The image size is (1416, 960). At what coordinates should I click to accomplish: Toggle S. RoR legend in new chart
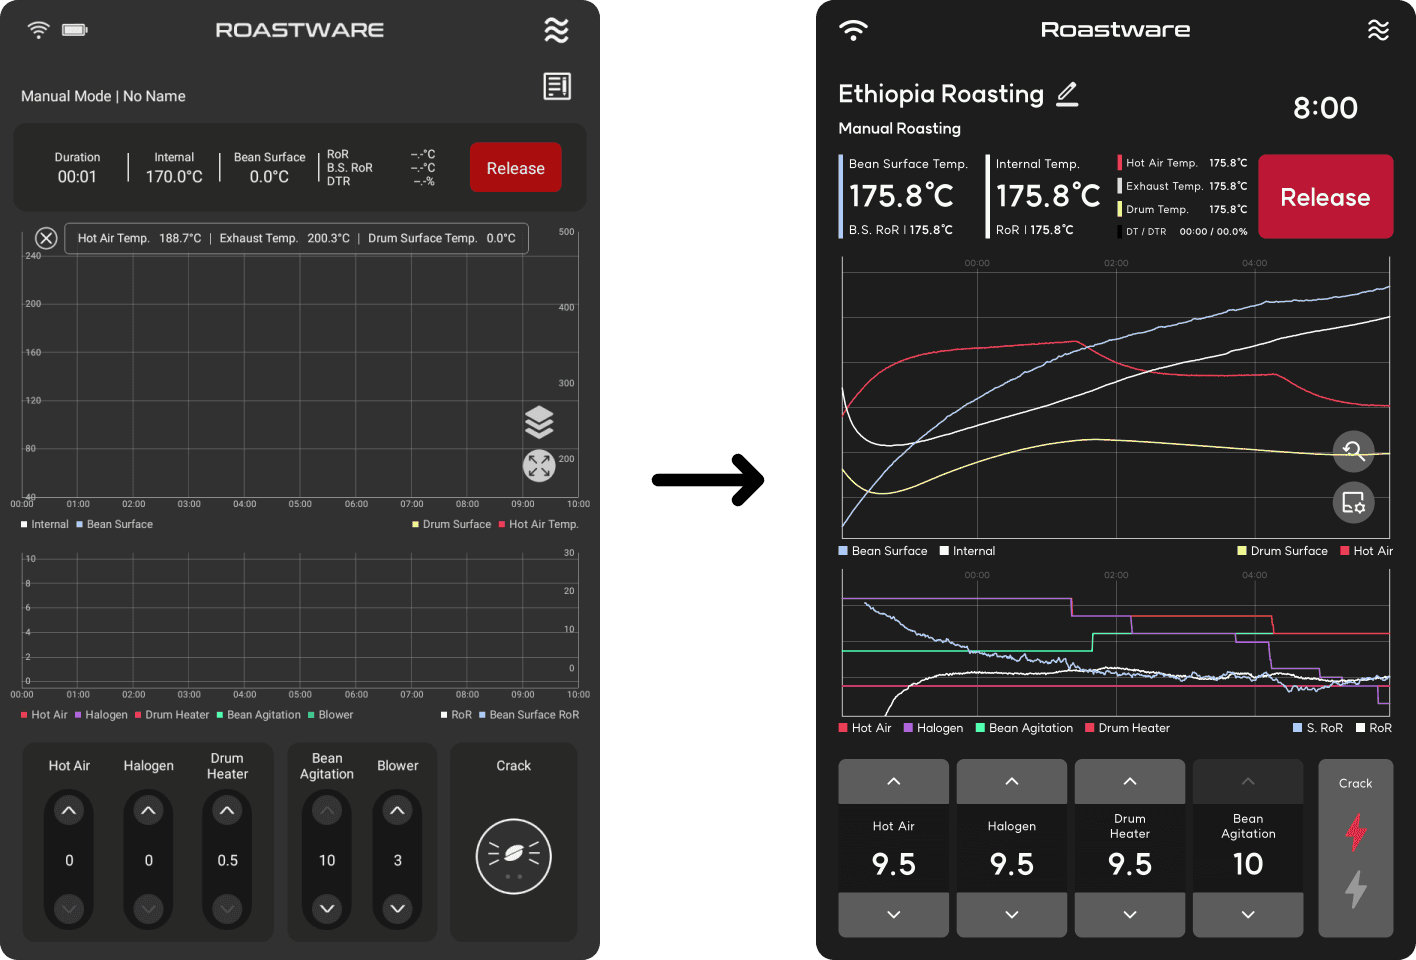tap(1318, 728)
